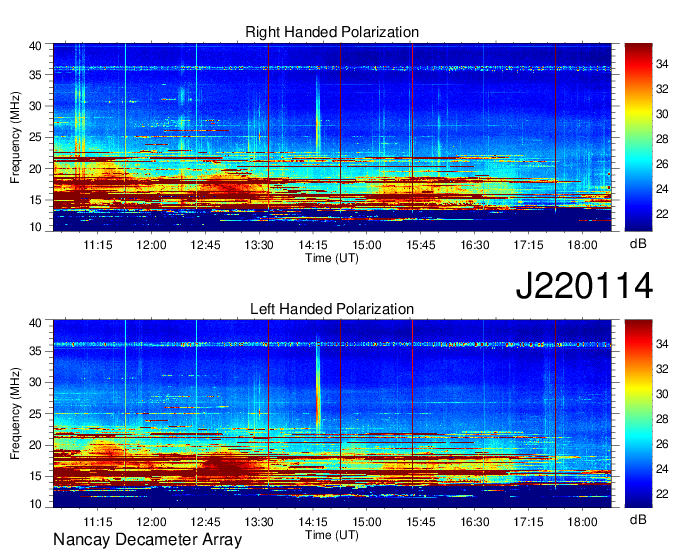Click 14:15 tick on Left Handed time axis
This screenshot has width=680, height=552.
(313, 521)
